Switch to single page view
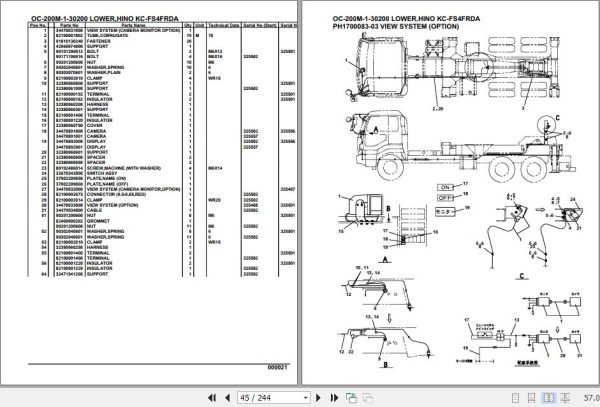 tap(515, 398)
